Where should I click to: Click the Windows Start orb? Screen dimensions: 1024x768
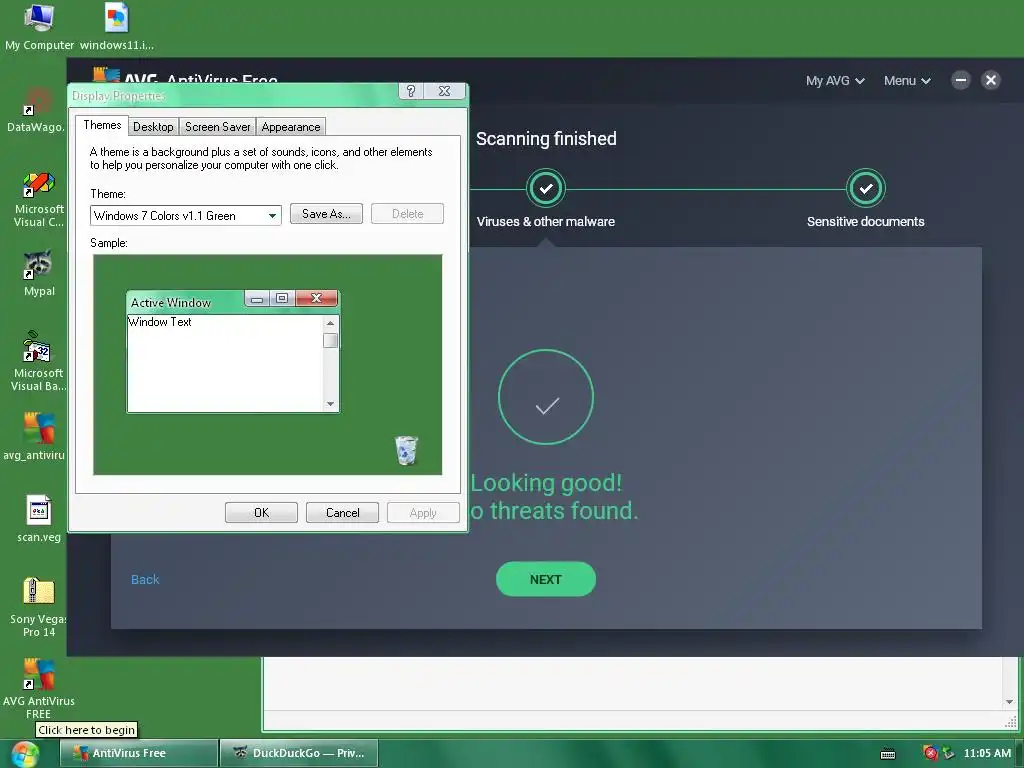point(25,754)
